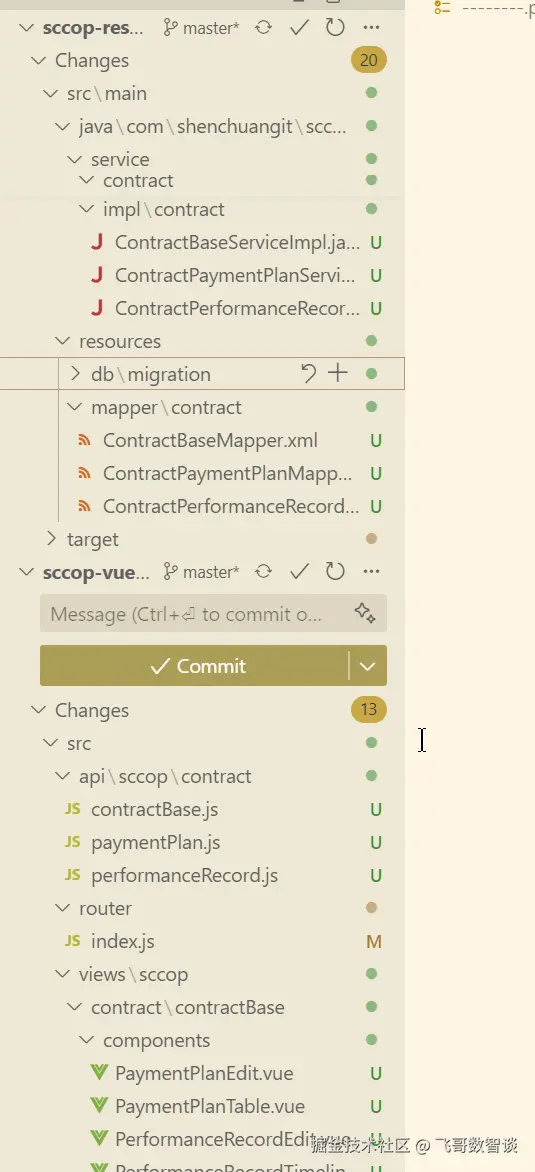Refresh the sccop-vue repository
The width and height of the screenshot is (535, 1172).
pyautogui.click(x=335, y=573)
